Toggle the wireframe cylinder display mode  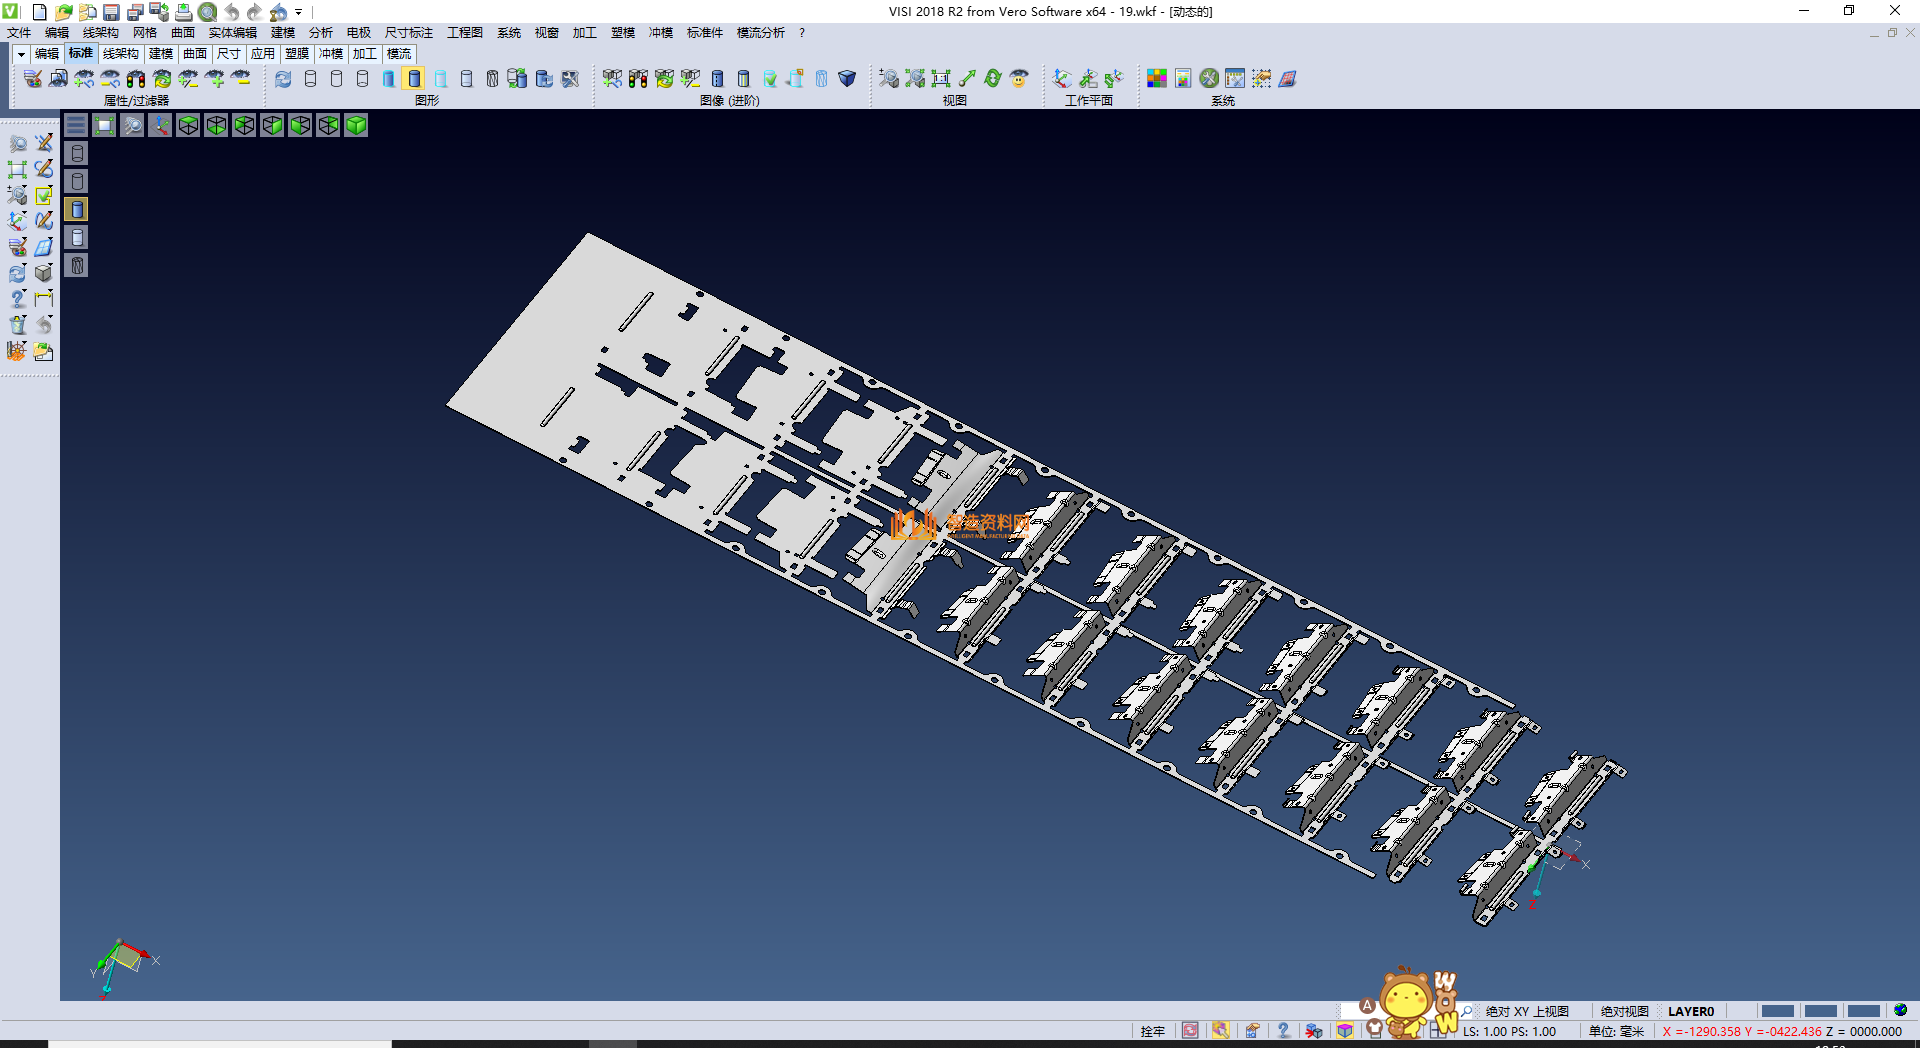[x=310, y=78]
